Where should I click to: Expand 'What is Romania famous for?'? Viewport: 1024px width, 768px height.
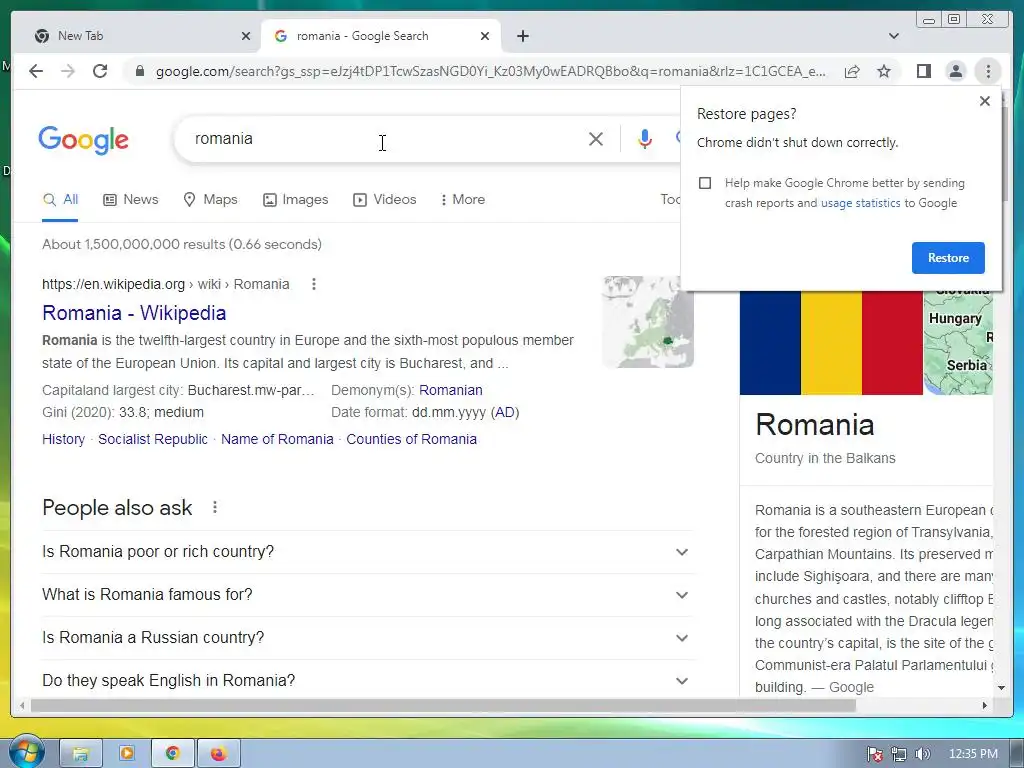point(368,595)
